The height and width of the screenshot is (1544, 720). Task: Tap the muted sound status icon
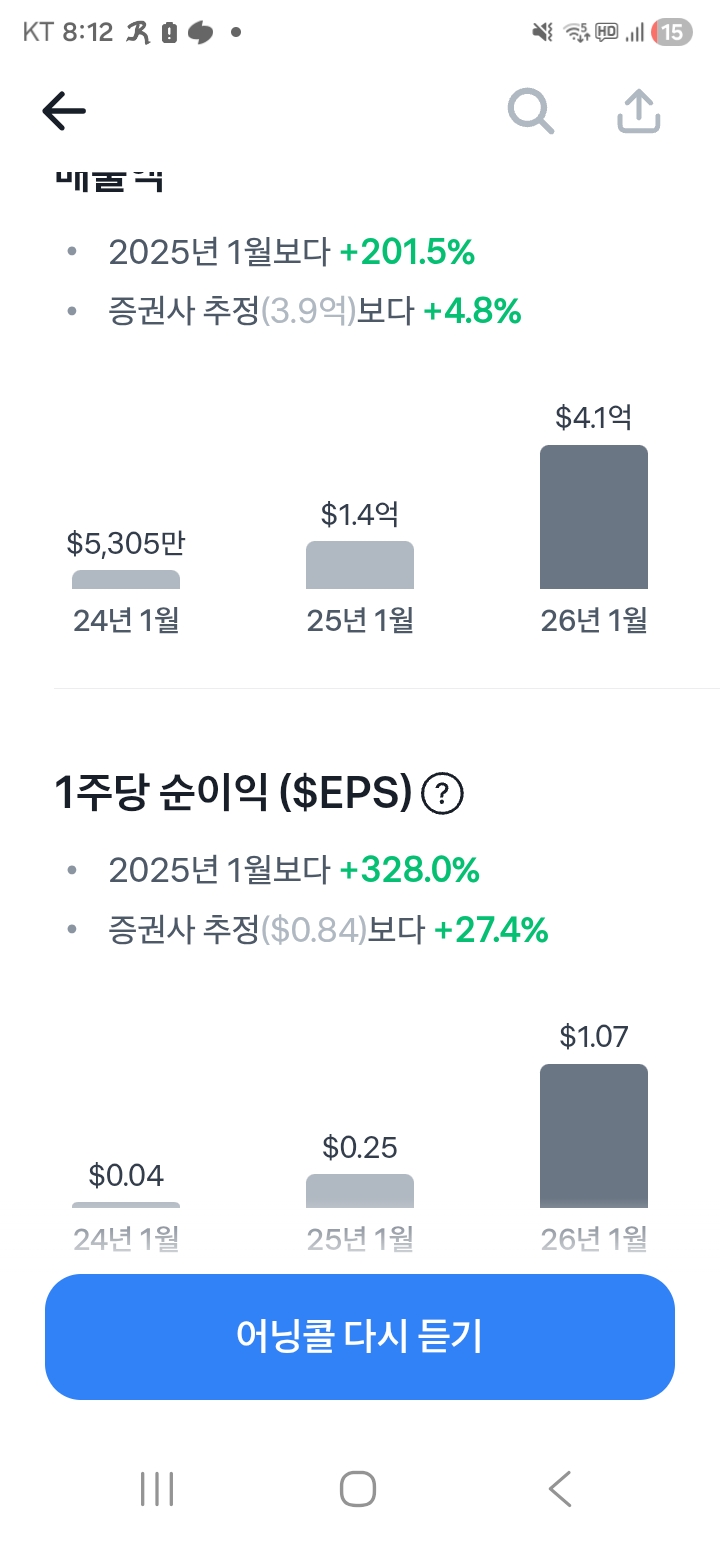pyautogui.click(x=542, y=33)
